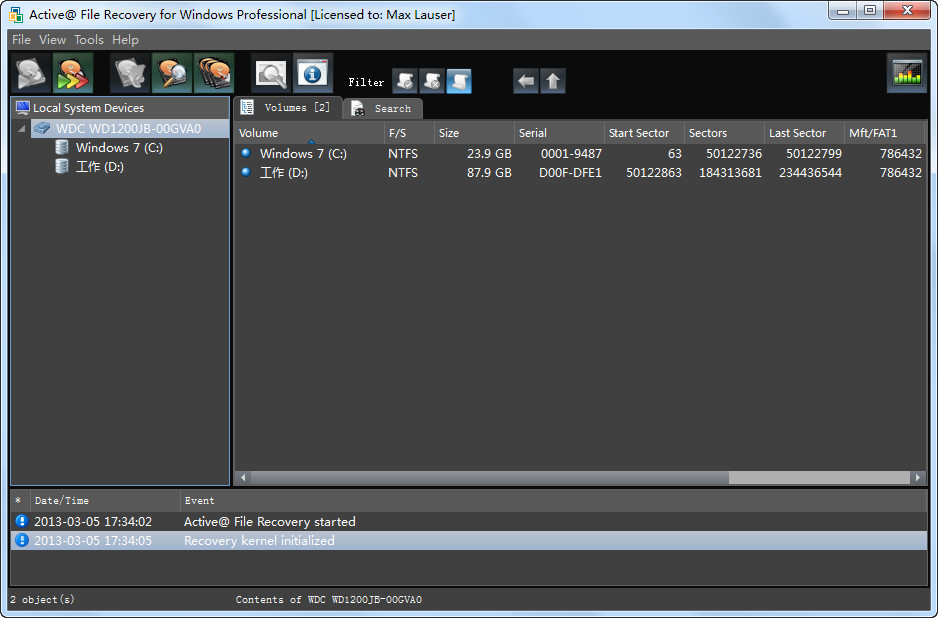Click the 184313681 sectors cell
938x618 pixels.
[x=730, y=173]
